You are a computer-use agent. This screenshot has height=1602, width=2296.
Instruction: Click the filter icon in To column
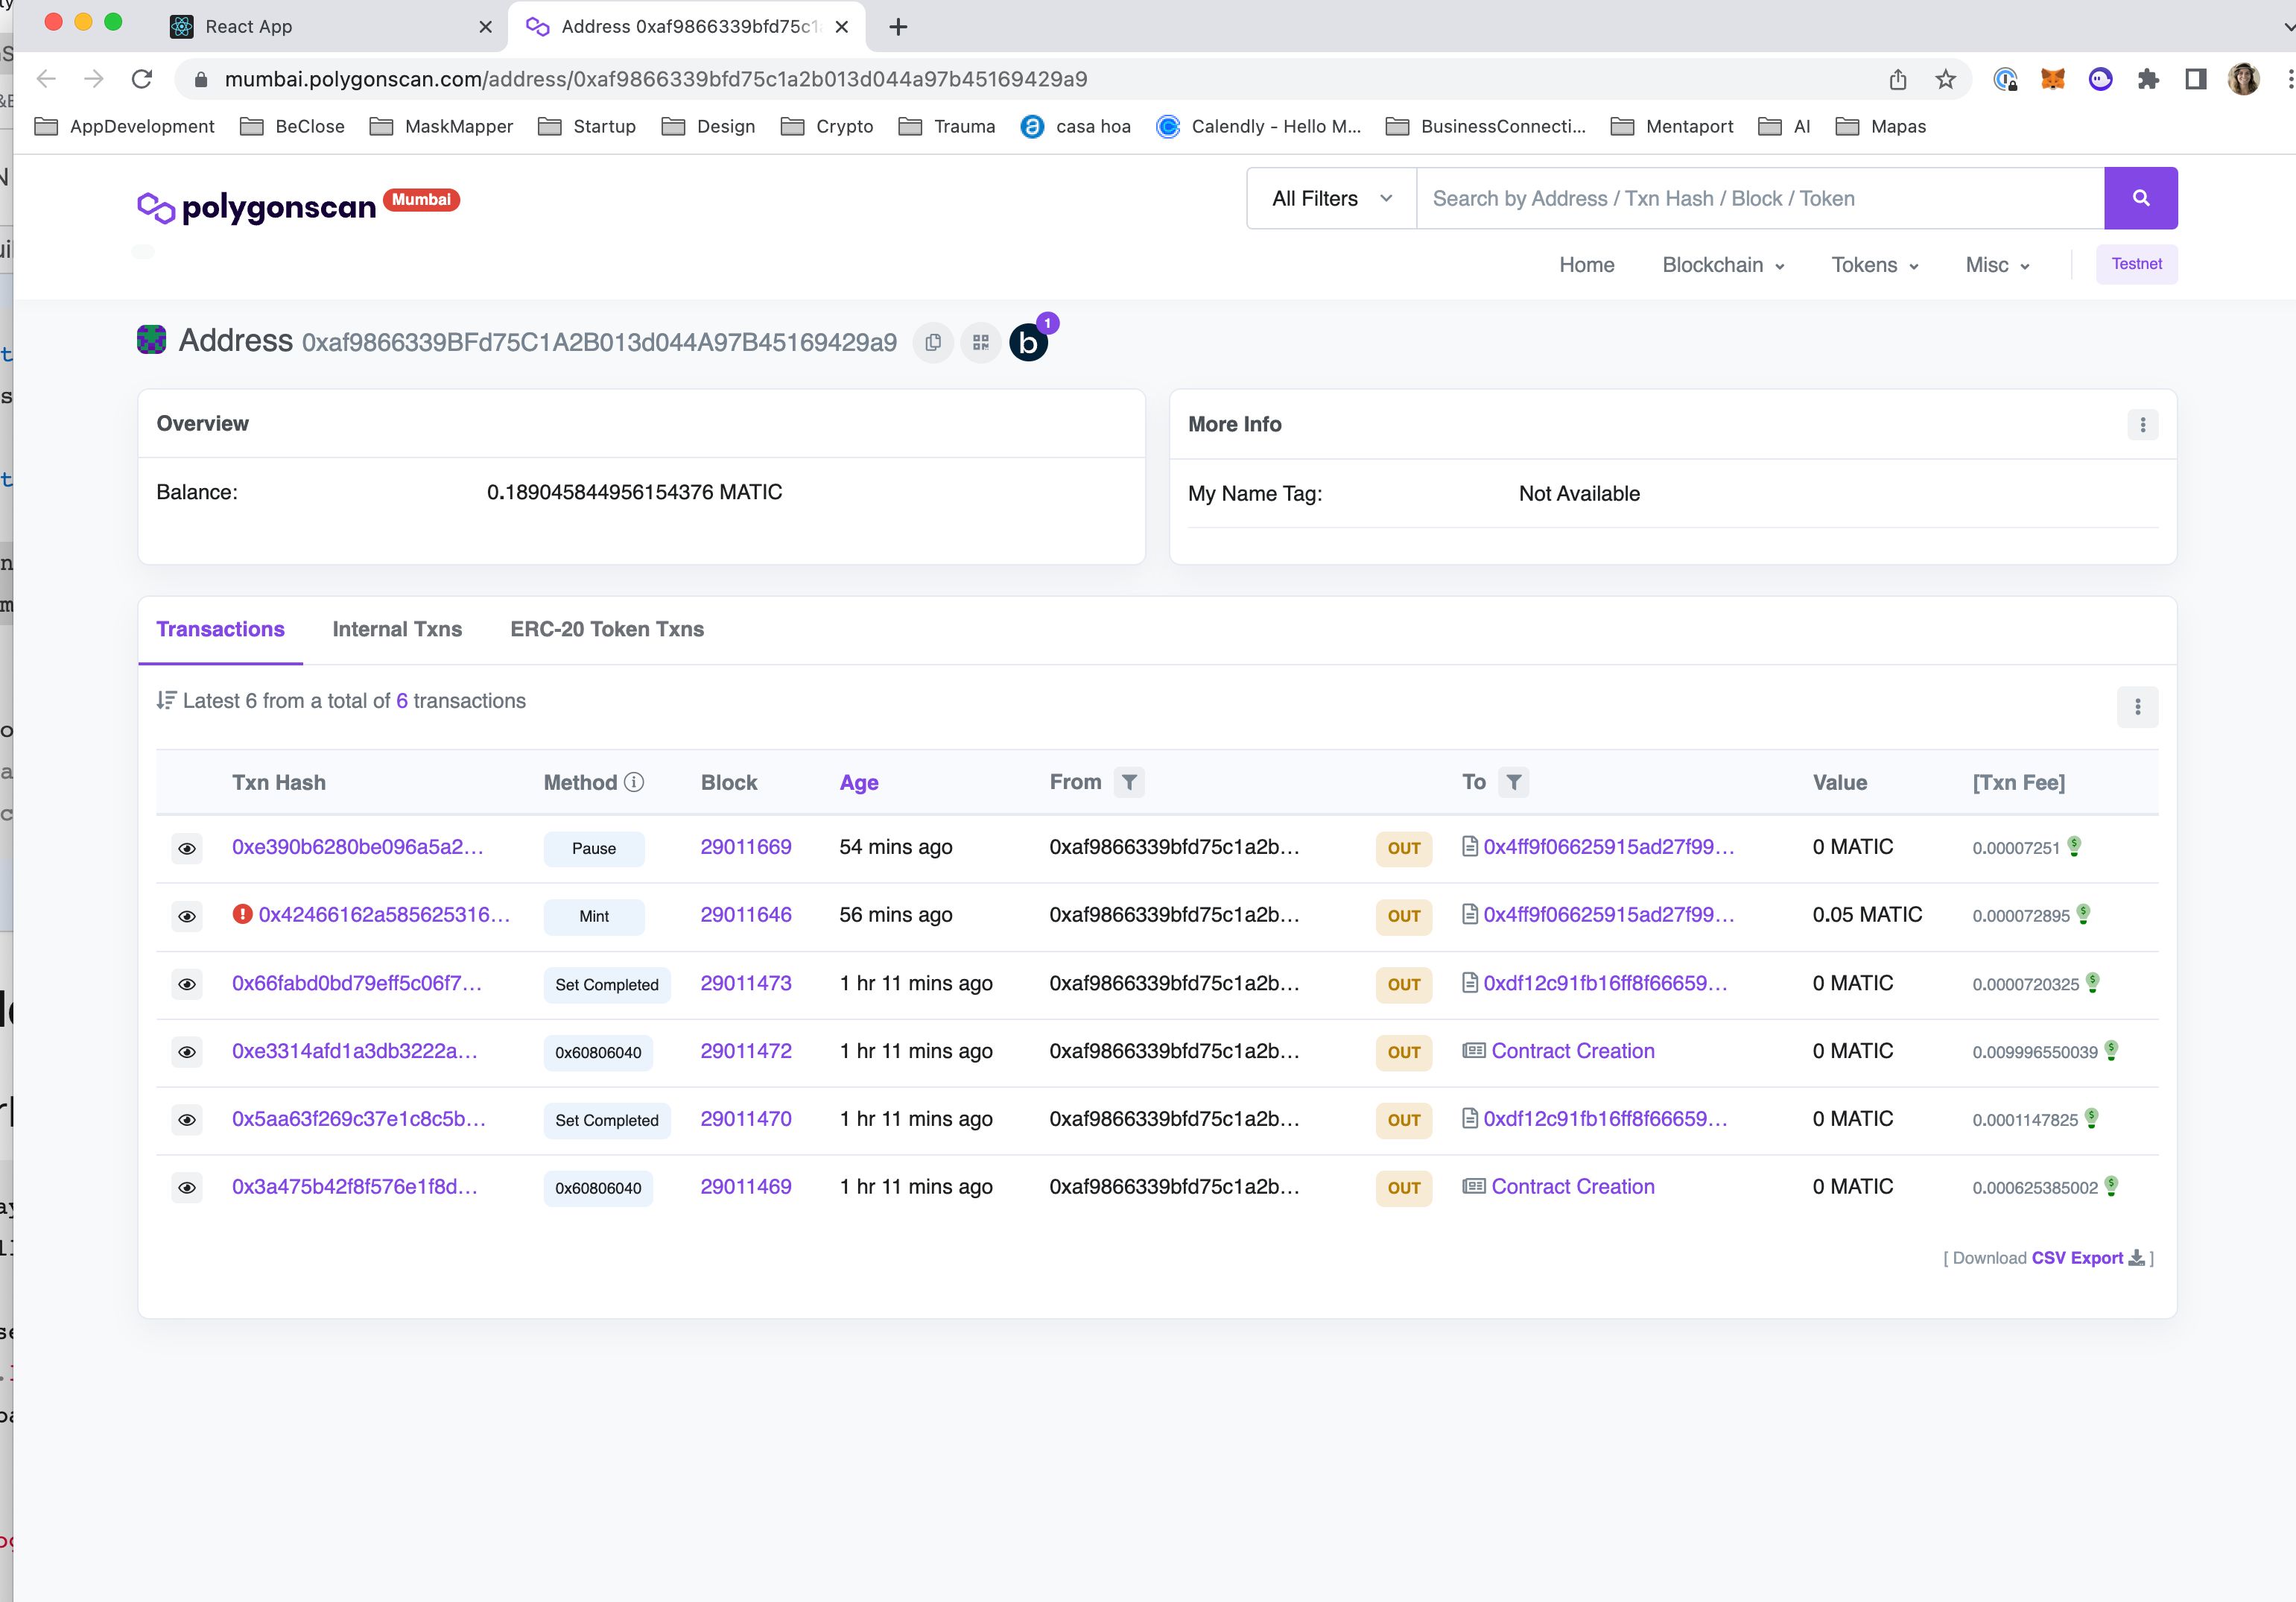[1515, 782]
